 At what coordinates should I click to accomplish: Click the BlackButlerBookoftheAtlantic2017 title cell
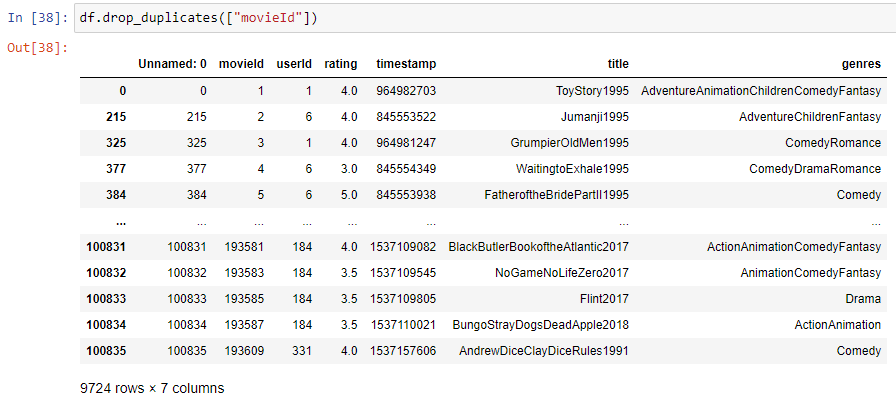[538, 247]
